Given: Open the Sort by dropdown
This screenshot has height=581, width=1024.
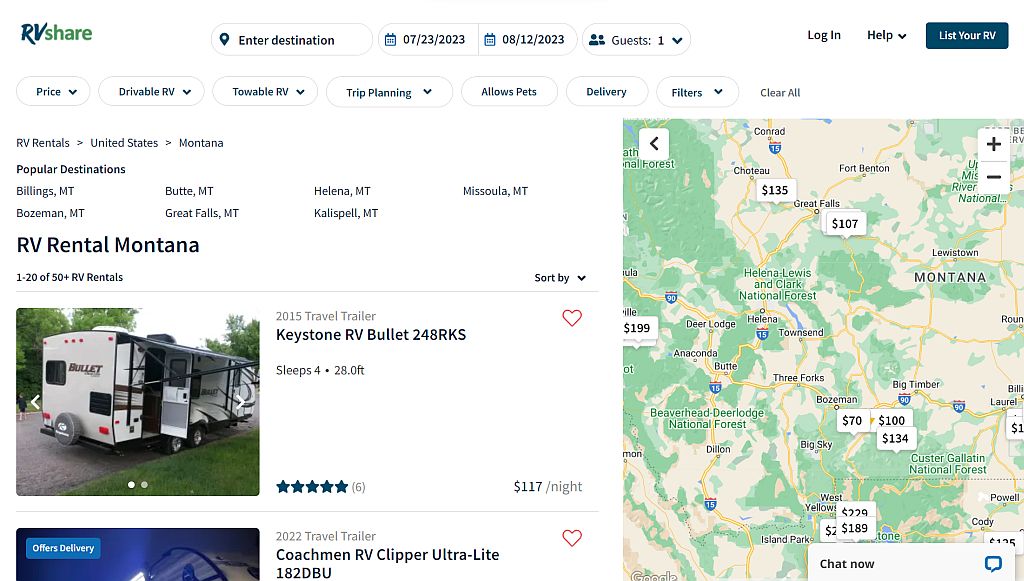Looking at the screenshot, I should click(x=560, y=277).
